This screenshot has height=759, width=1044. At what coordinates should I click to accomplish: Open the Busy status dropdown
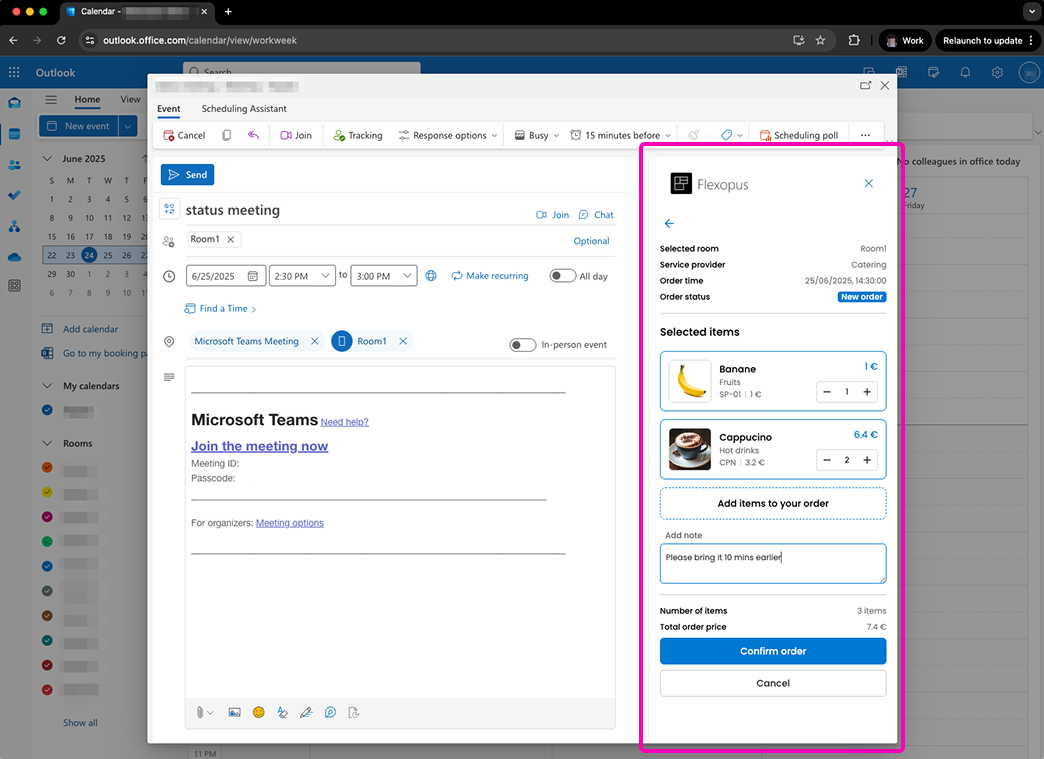[537, 135]
